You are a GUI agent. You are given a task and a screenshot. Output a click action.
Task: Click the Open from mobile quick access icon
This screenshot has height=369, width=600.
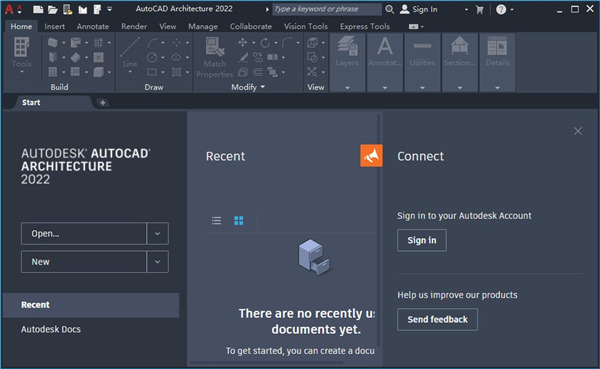[x=68, y=9]
